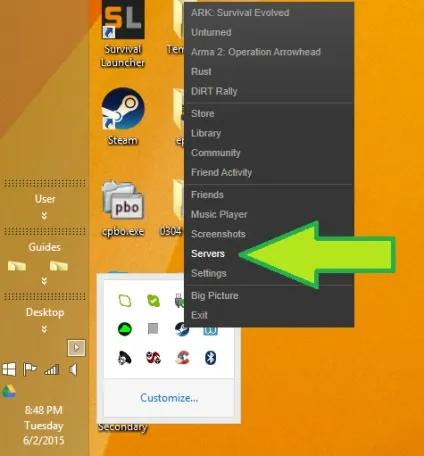The height and width of the screenshot is (456, 424).
Task: Select Servers in the Steam menu
Action: 269,254
